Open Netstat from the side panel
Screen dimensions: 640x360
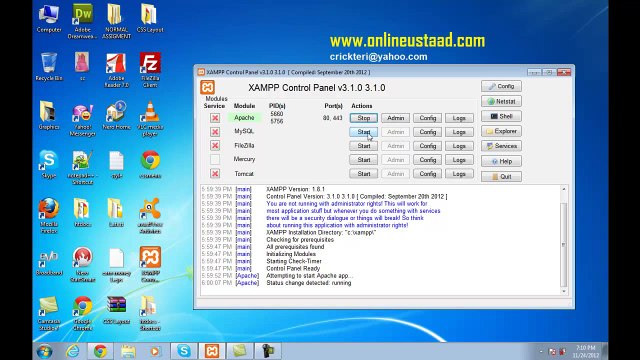coord(501,101)
